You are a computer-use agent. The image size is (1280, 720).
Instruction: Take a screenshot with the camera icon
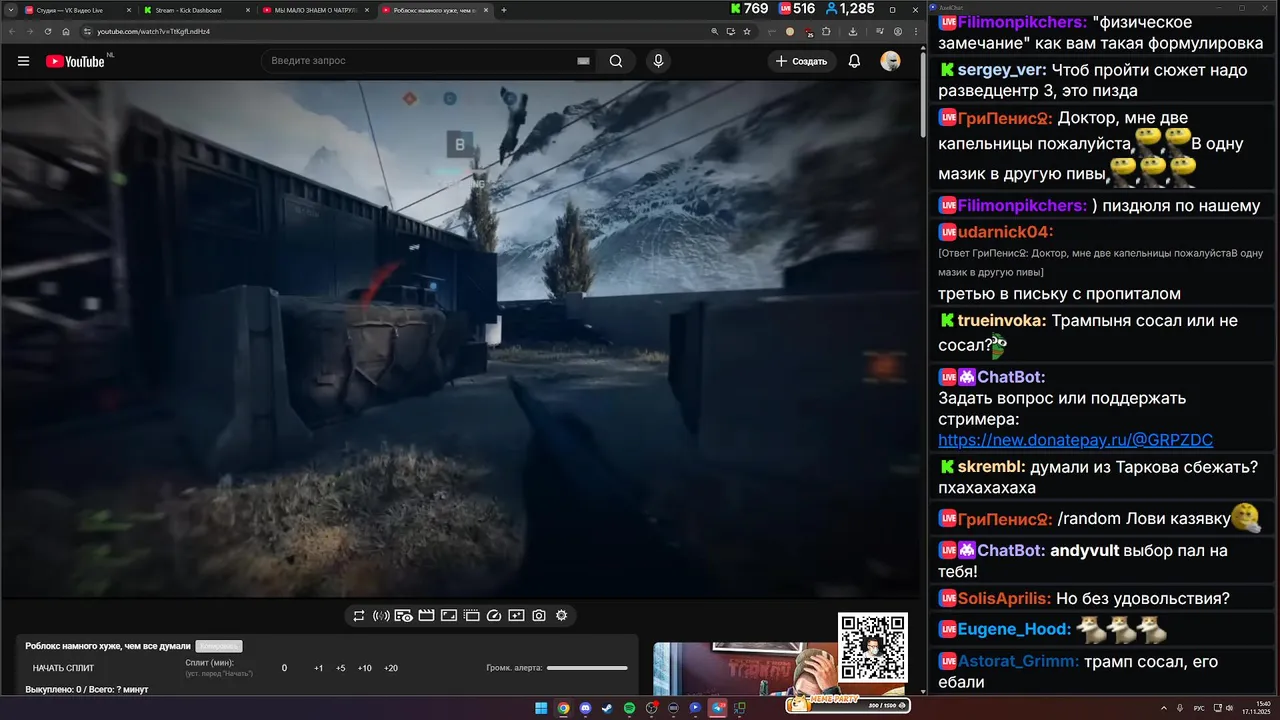pyautogui.click(x=539, y=616)
